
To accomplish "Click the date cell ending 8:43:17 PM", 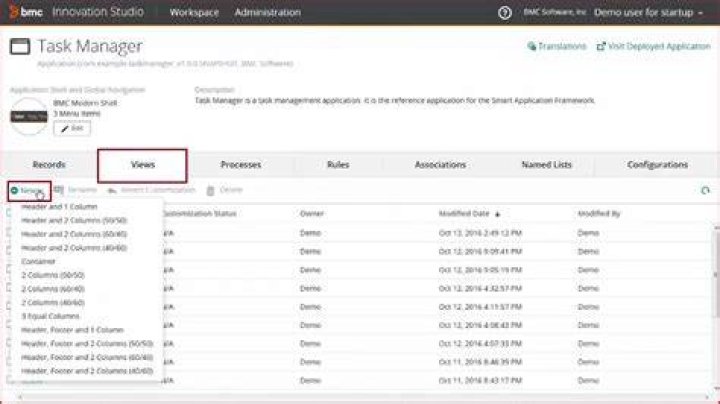I will pyautogui.click(x=480, y=380).
